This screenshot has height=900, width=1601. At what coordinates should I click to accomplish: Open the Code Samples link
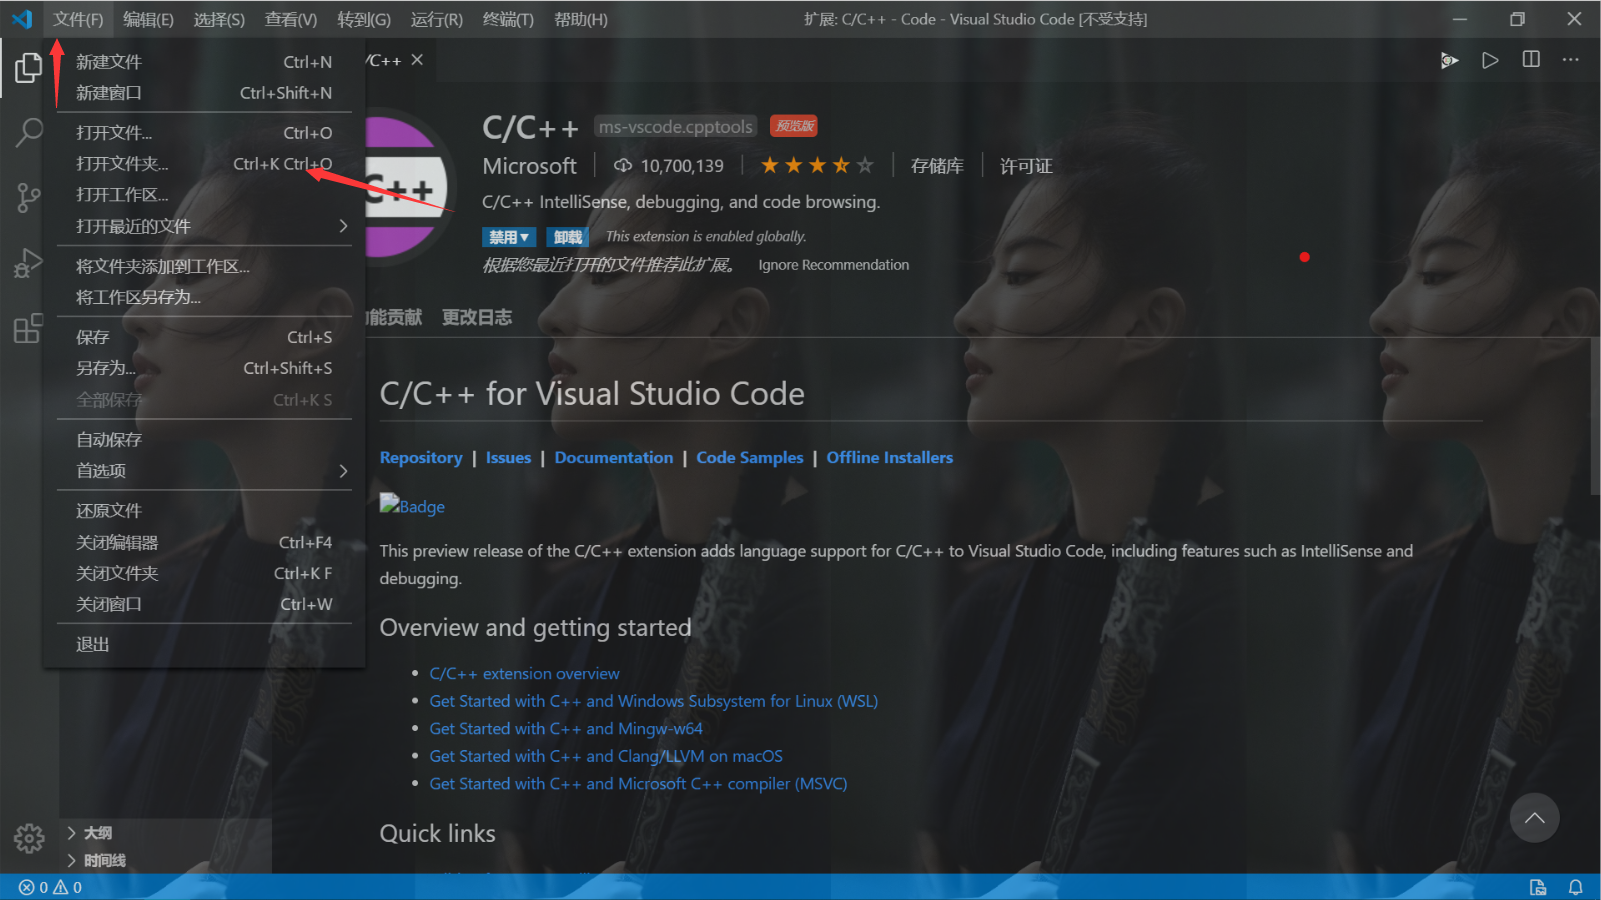[750, 457]
